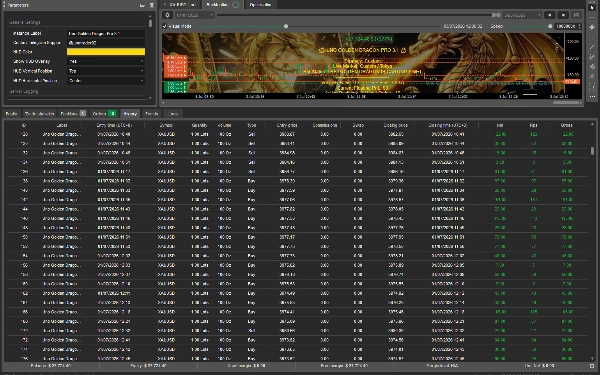Image resolution: width=600 pixels, height=375 pixels.
Task: Select the cursor pointer tool in right toolbar
Action: (592, 7)
